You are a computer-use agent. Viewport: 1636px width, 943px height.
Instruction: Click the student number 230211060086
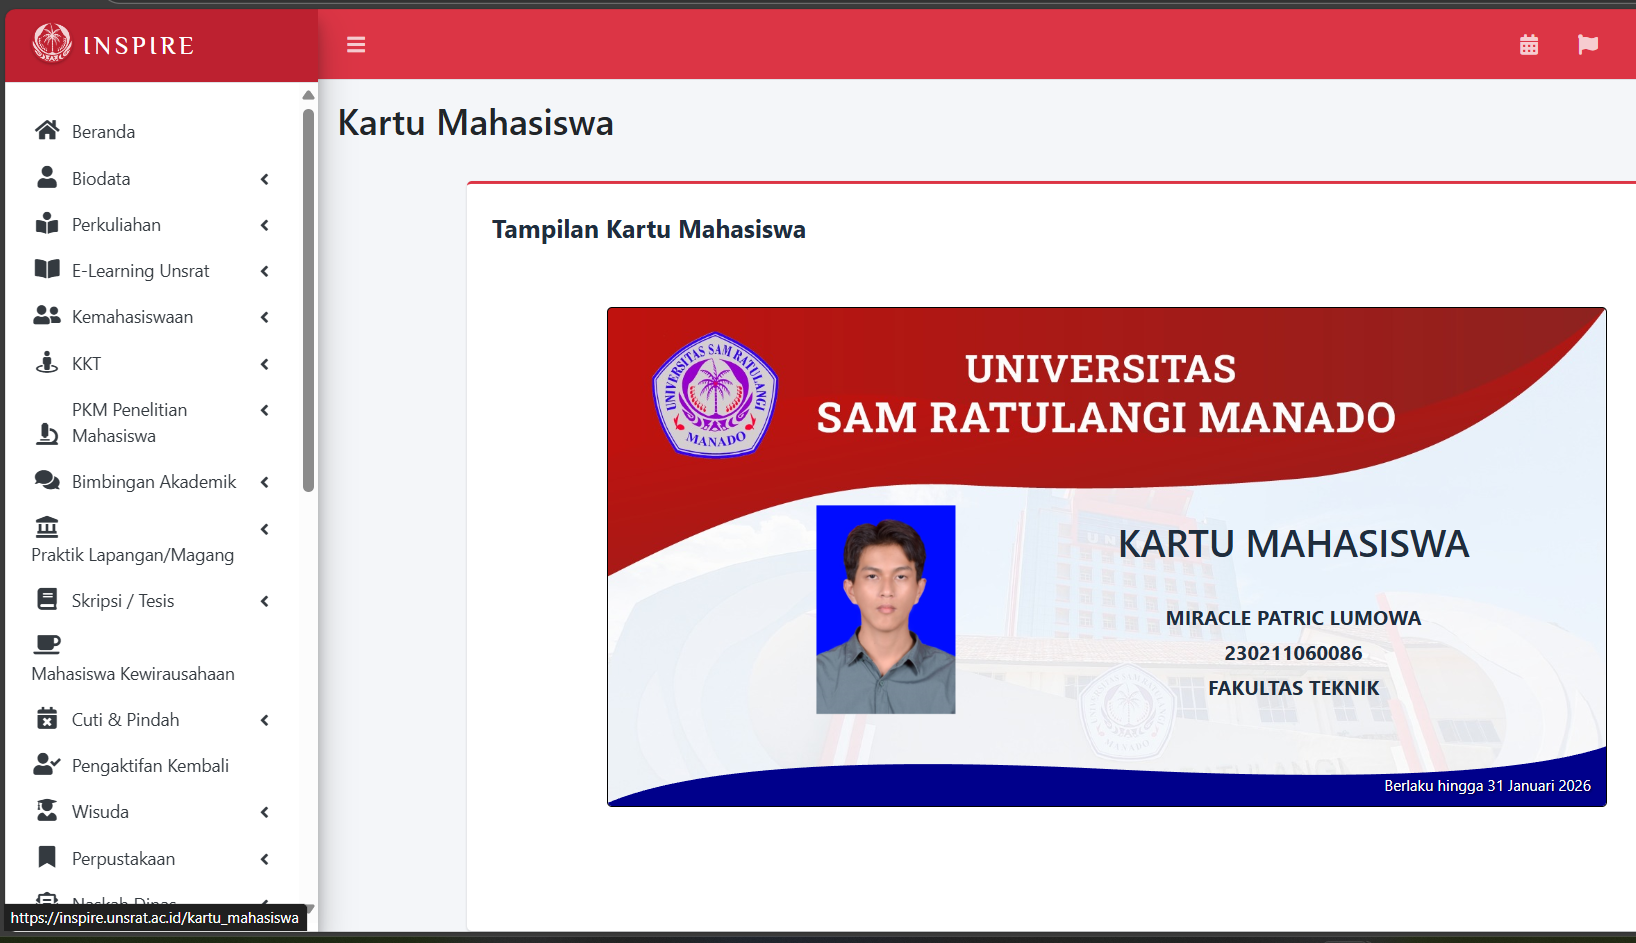tap(1293, 653)
